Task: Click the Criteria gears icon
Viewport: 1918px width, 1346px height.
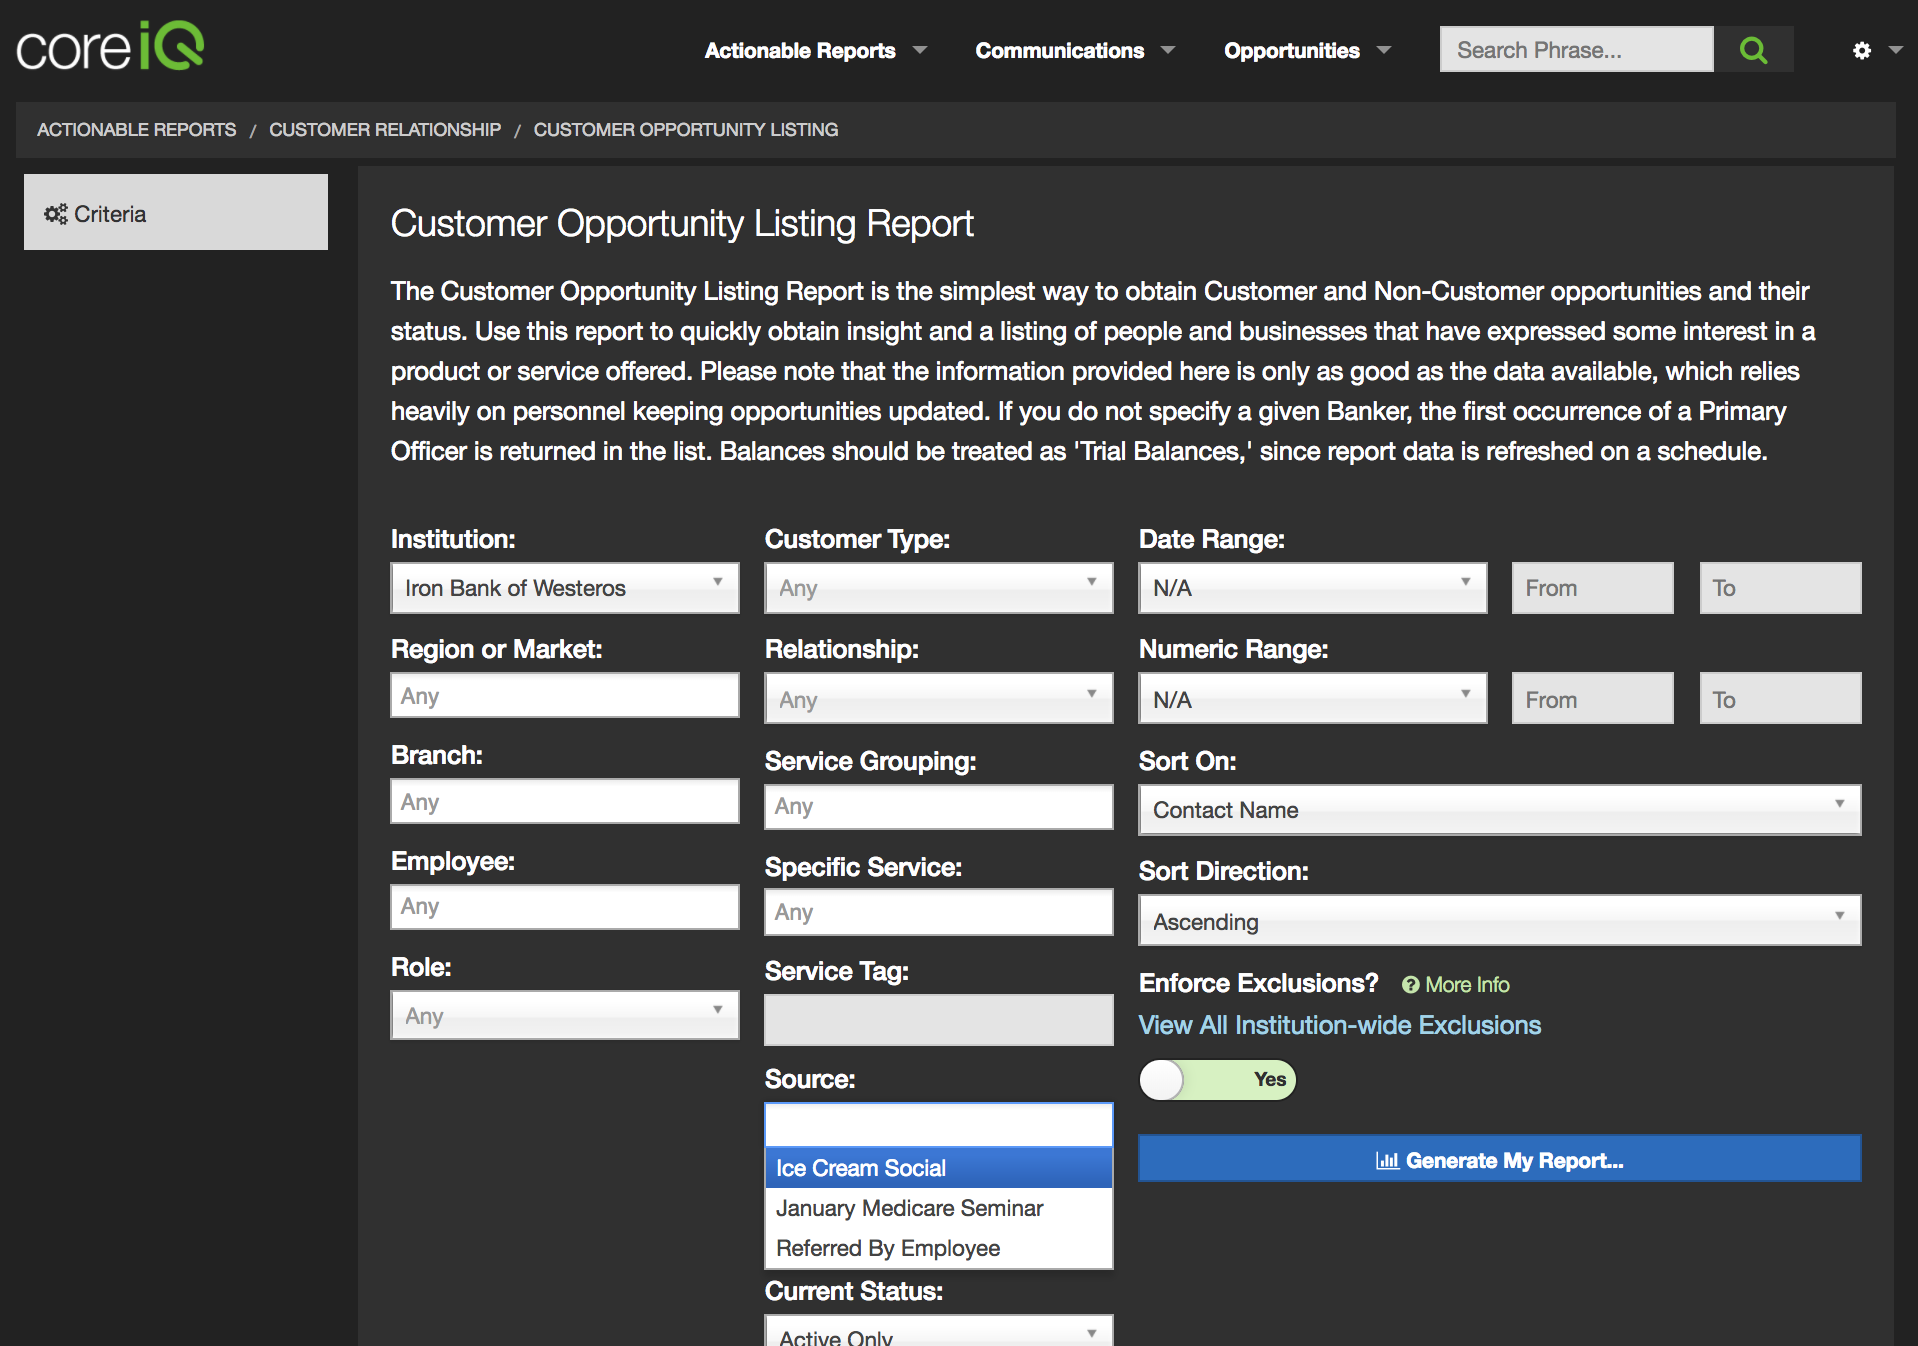Action: (55, 214)
